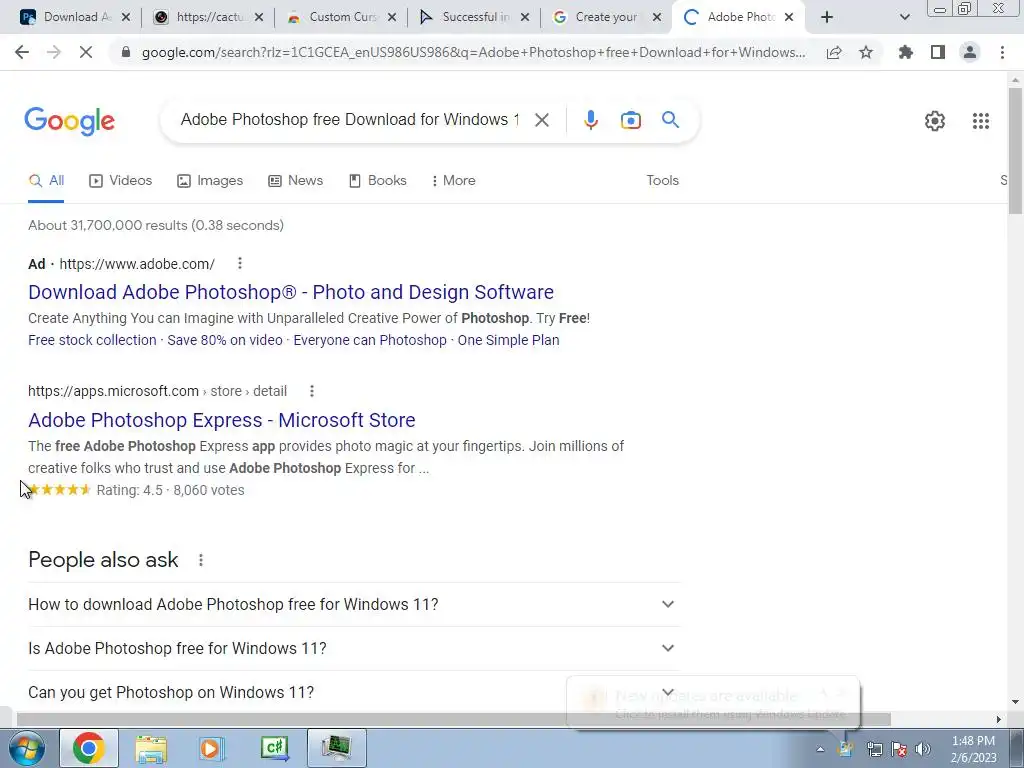
Task: Open the remote desktop monitor taskbar app
Action: tap(336, 748)
